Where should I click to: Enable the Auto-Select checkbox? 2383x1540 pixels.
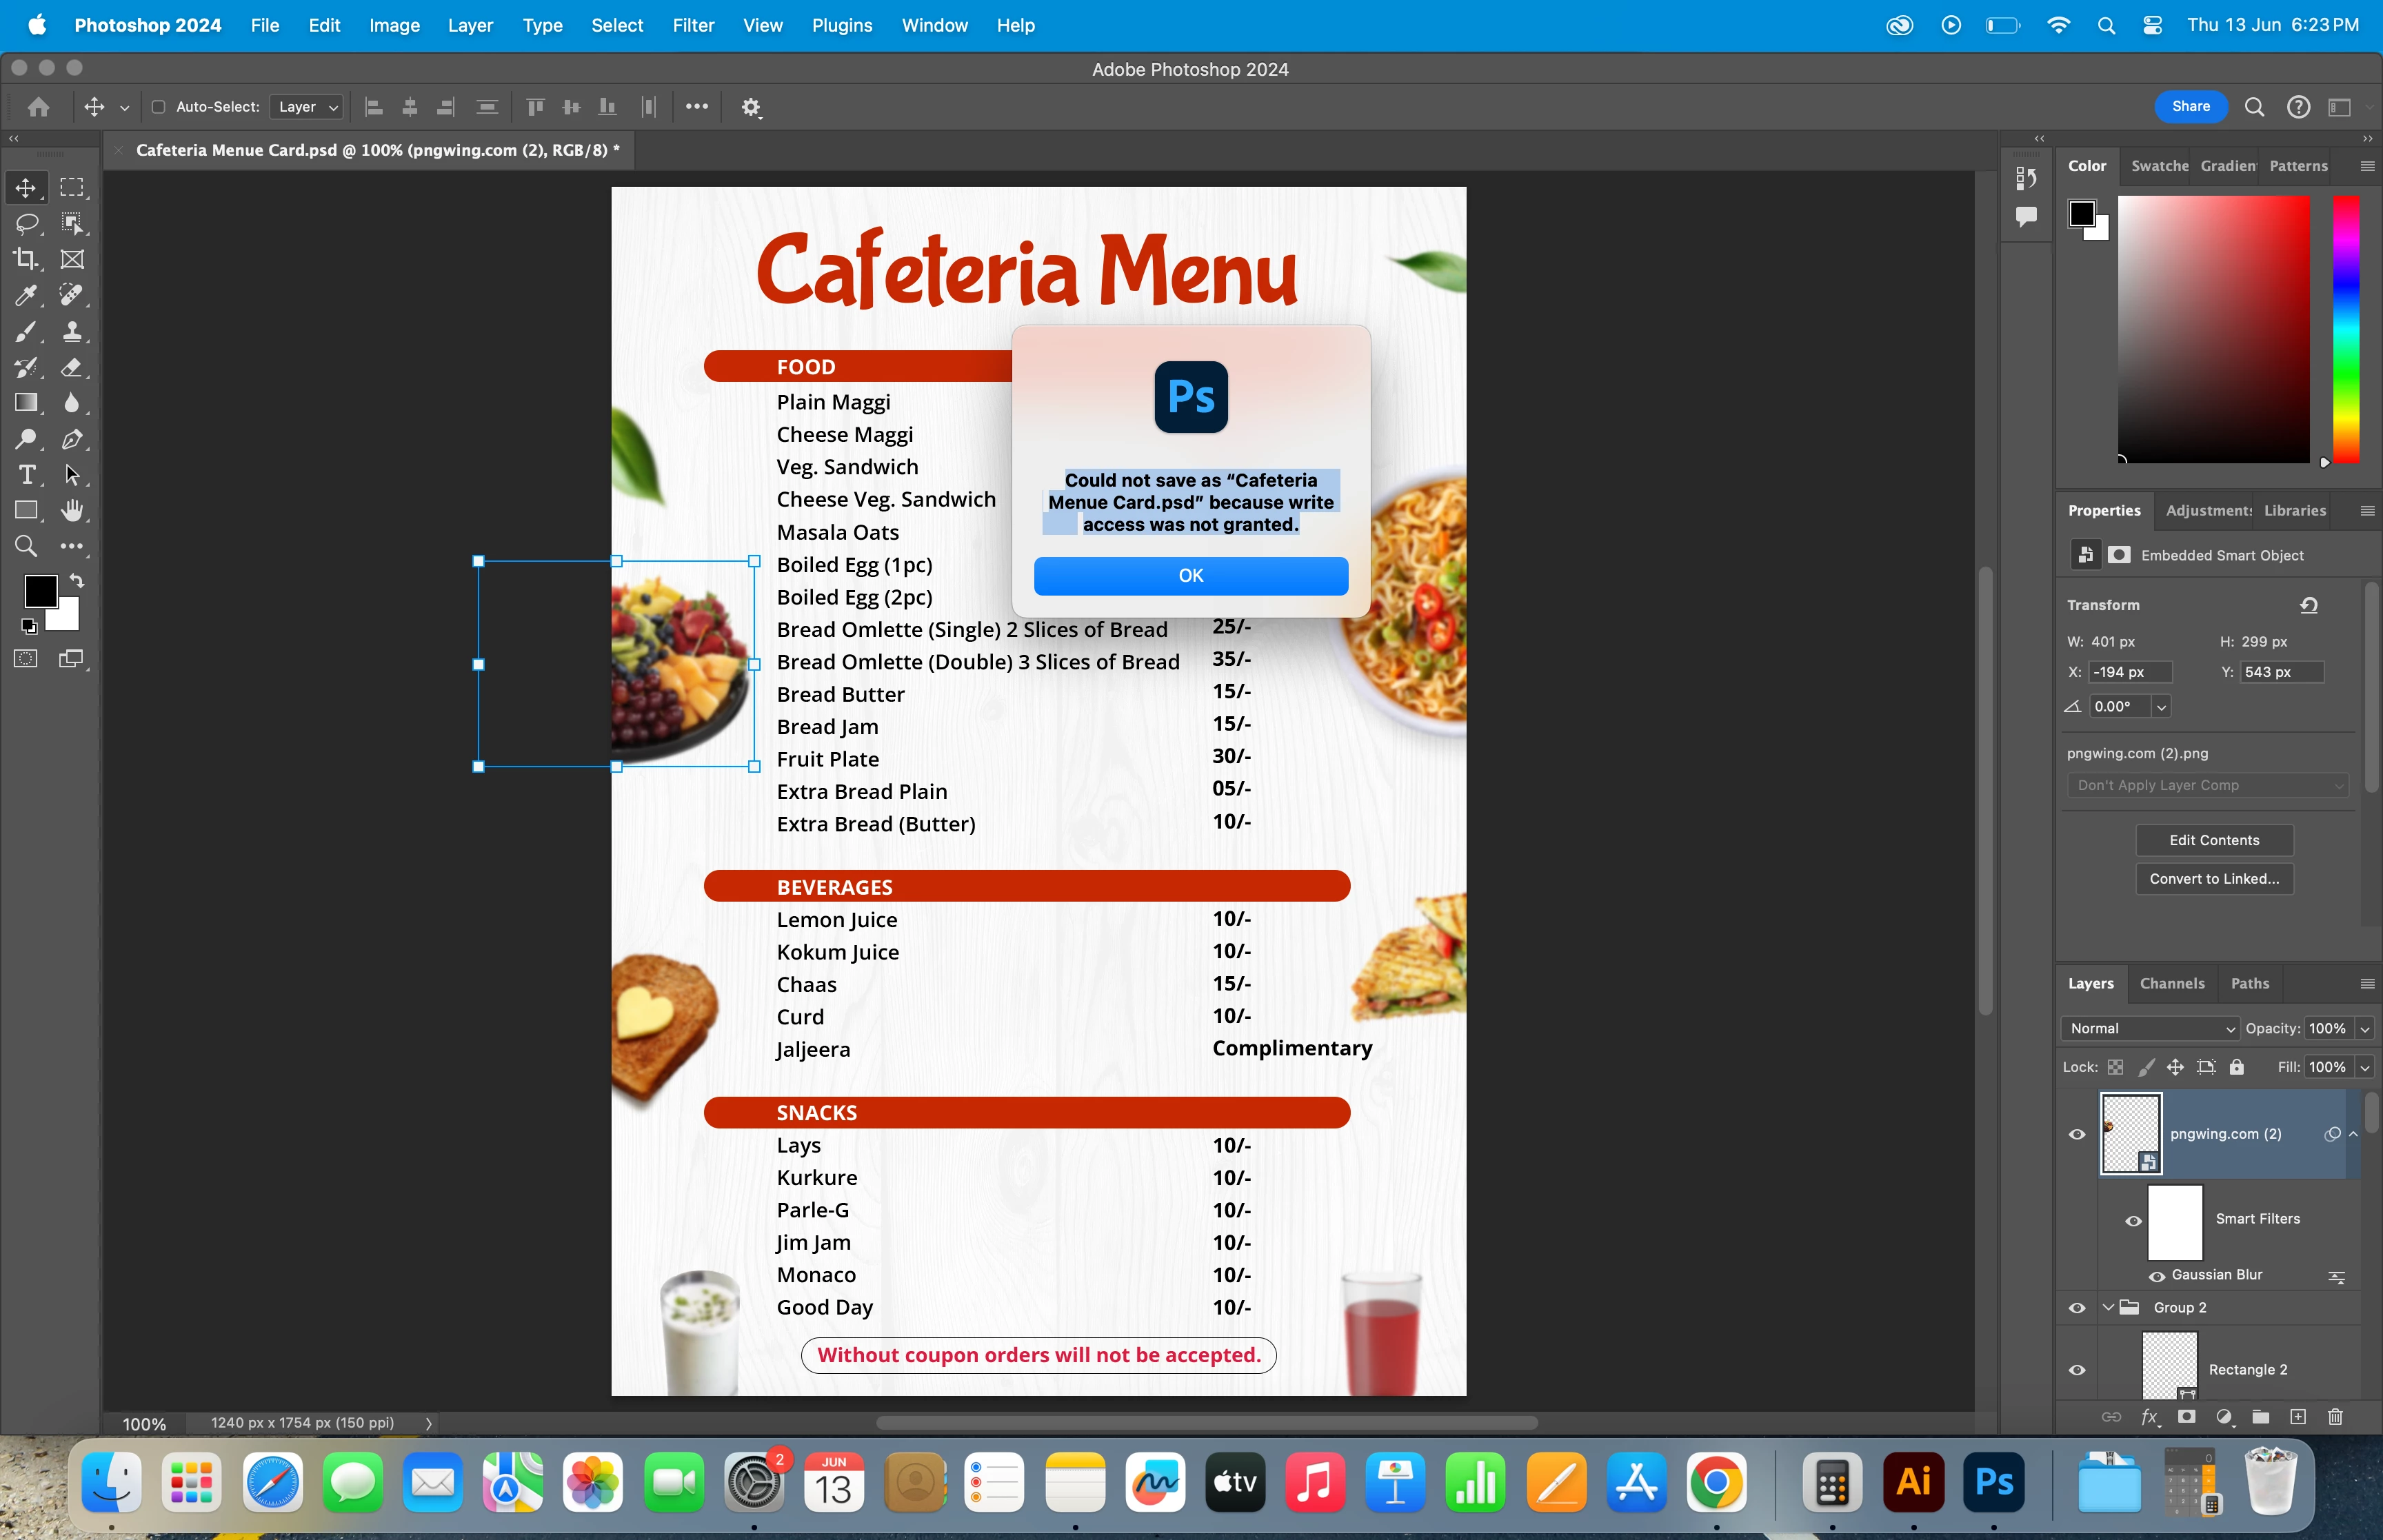click(x=158, y=107)
